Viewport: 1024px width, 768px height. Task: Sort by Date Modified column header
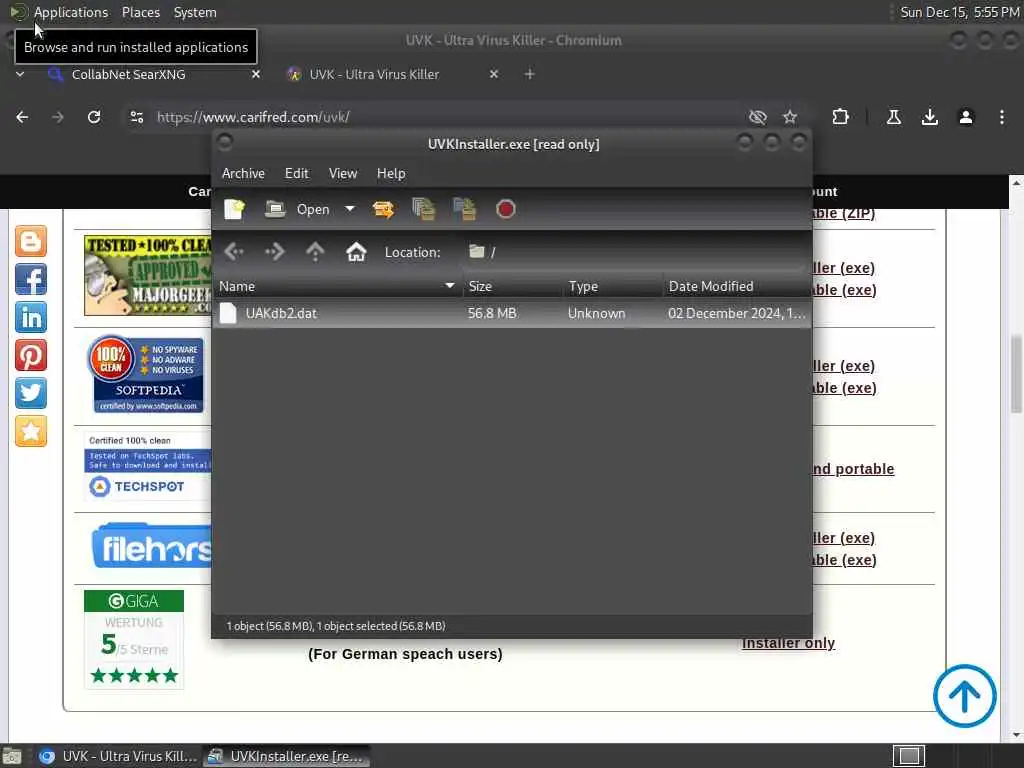[x=737, y=286]
